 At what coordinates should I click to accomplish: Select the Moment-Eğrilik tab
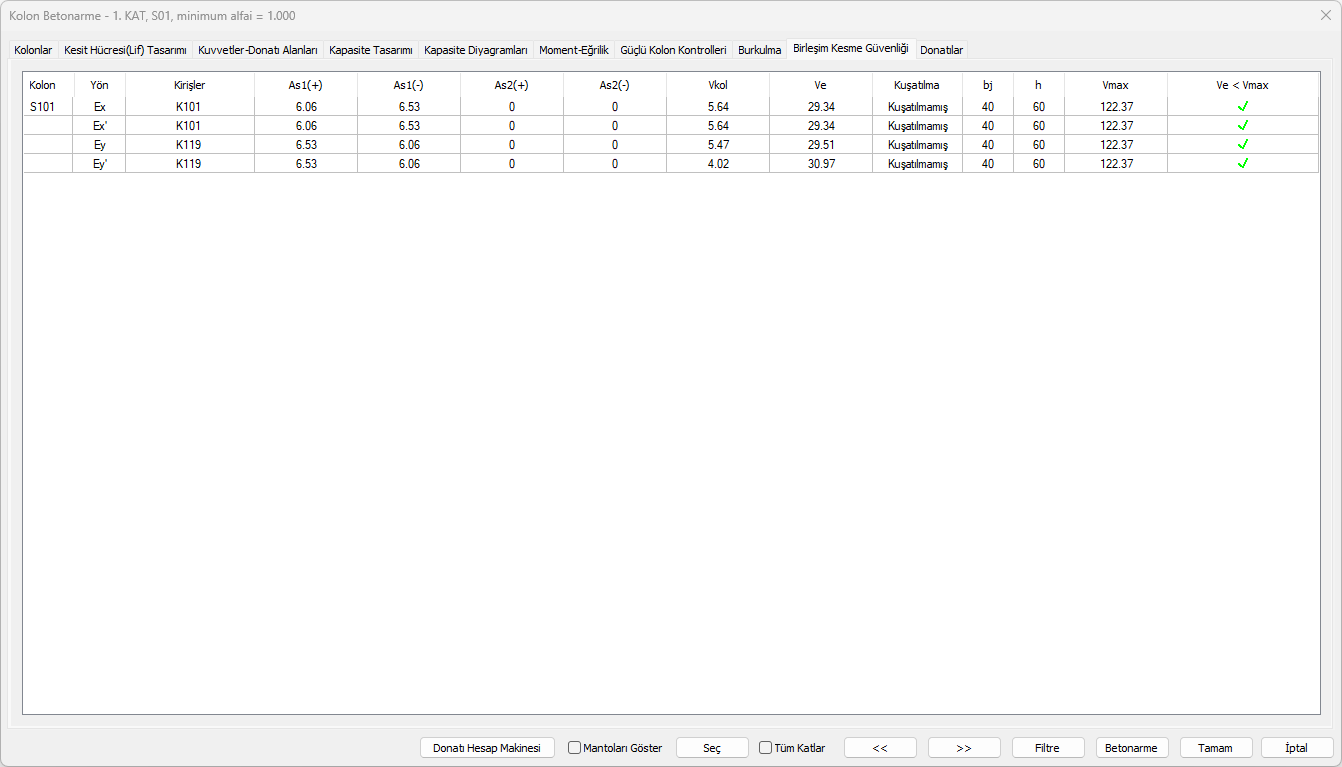573,50
